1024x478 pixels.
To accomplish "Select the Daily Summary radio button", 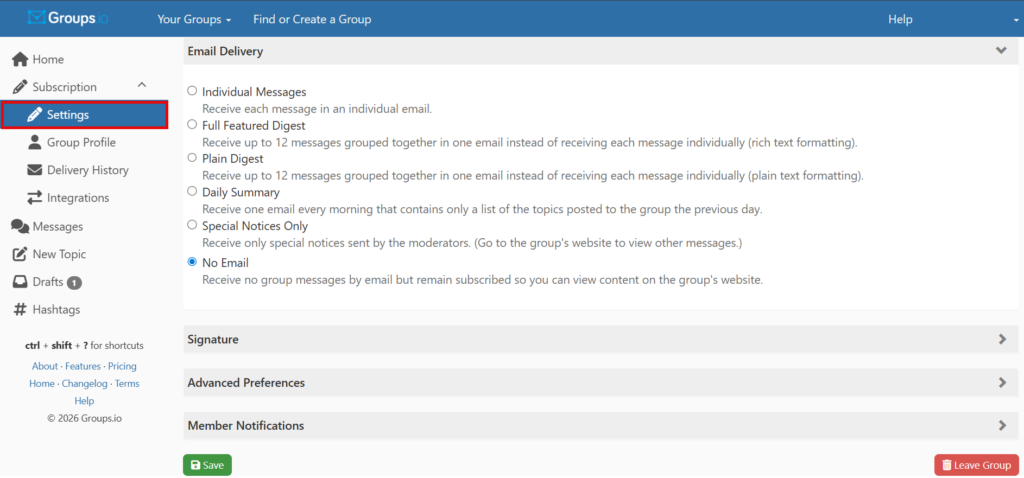I will [192, 191].
